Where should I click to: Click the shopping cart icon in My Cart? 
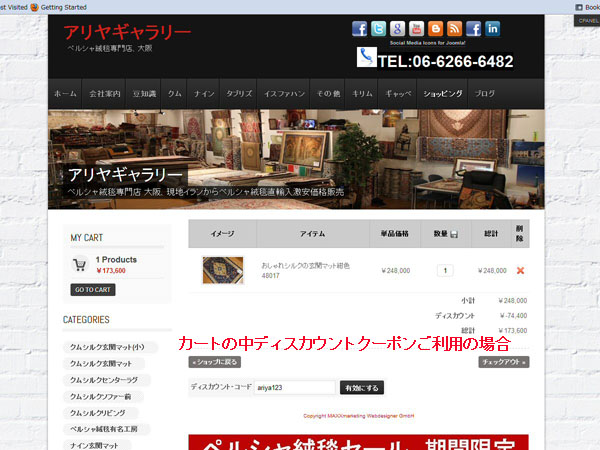pos(79,265)
